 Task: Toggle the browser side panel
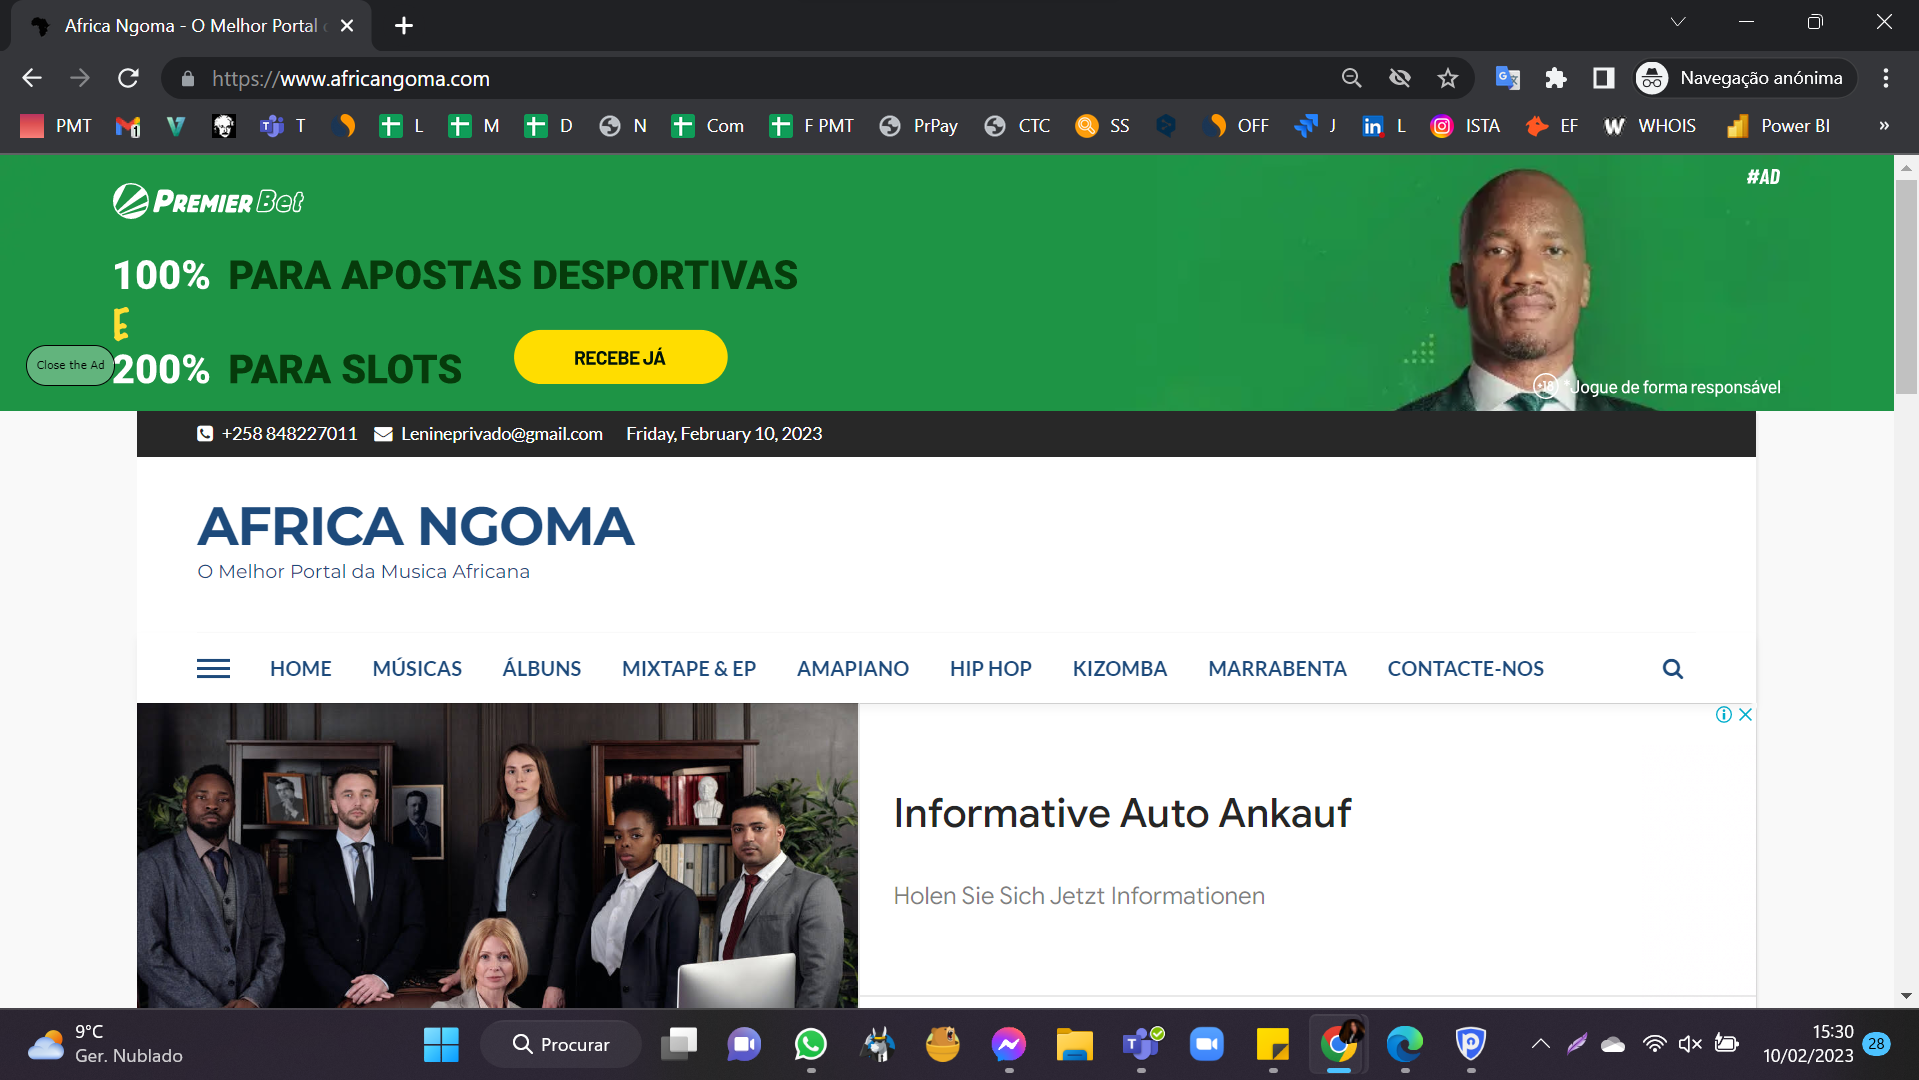coord(1603,78)
